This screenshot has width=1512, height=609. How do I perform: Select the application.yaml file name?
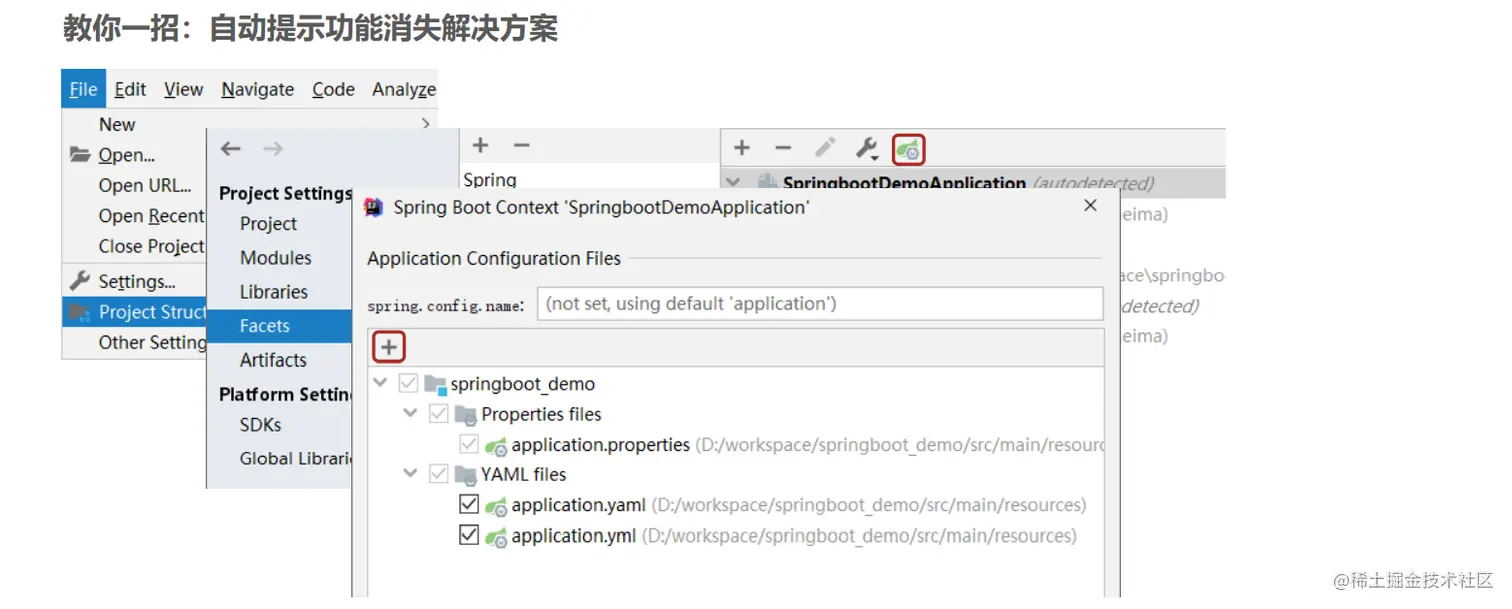tap(578, 505)
